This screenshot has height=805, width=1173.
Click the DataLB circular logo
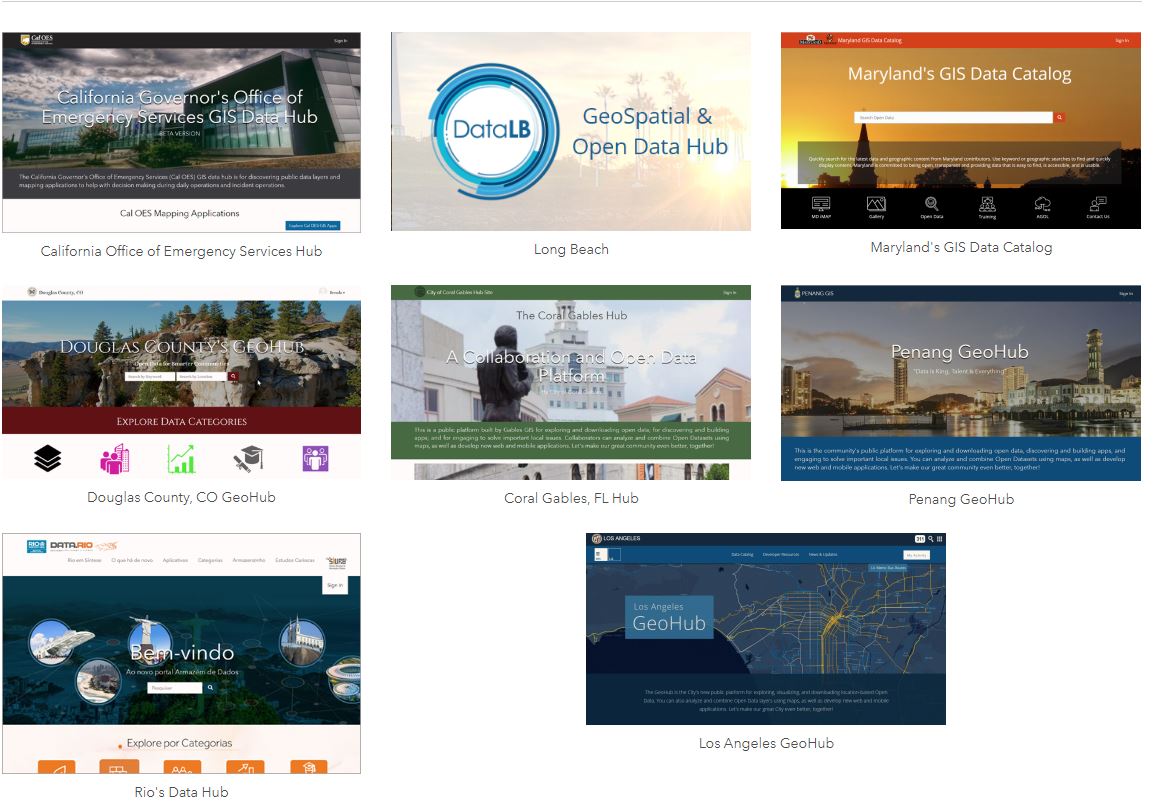tap(492, 129)
